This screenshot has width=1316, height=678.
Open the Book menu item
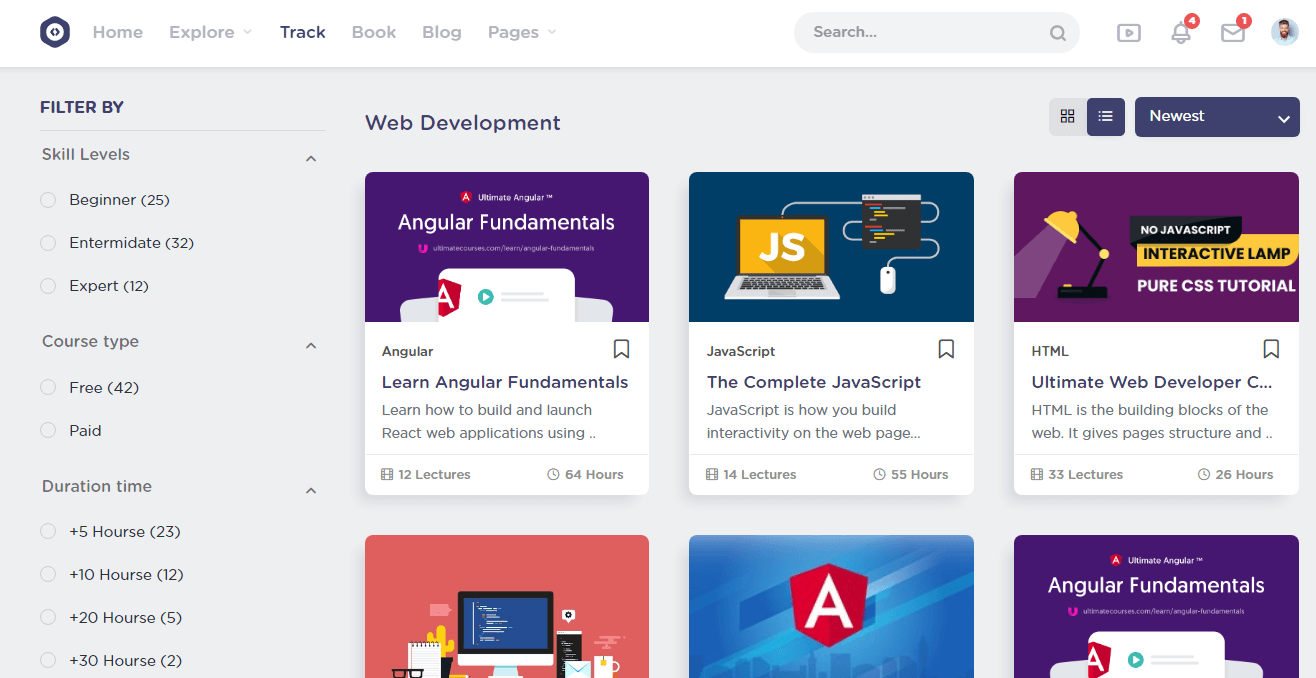click(x=374, y=32)
